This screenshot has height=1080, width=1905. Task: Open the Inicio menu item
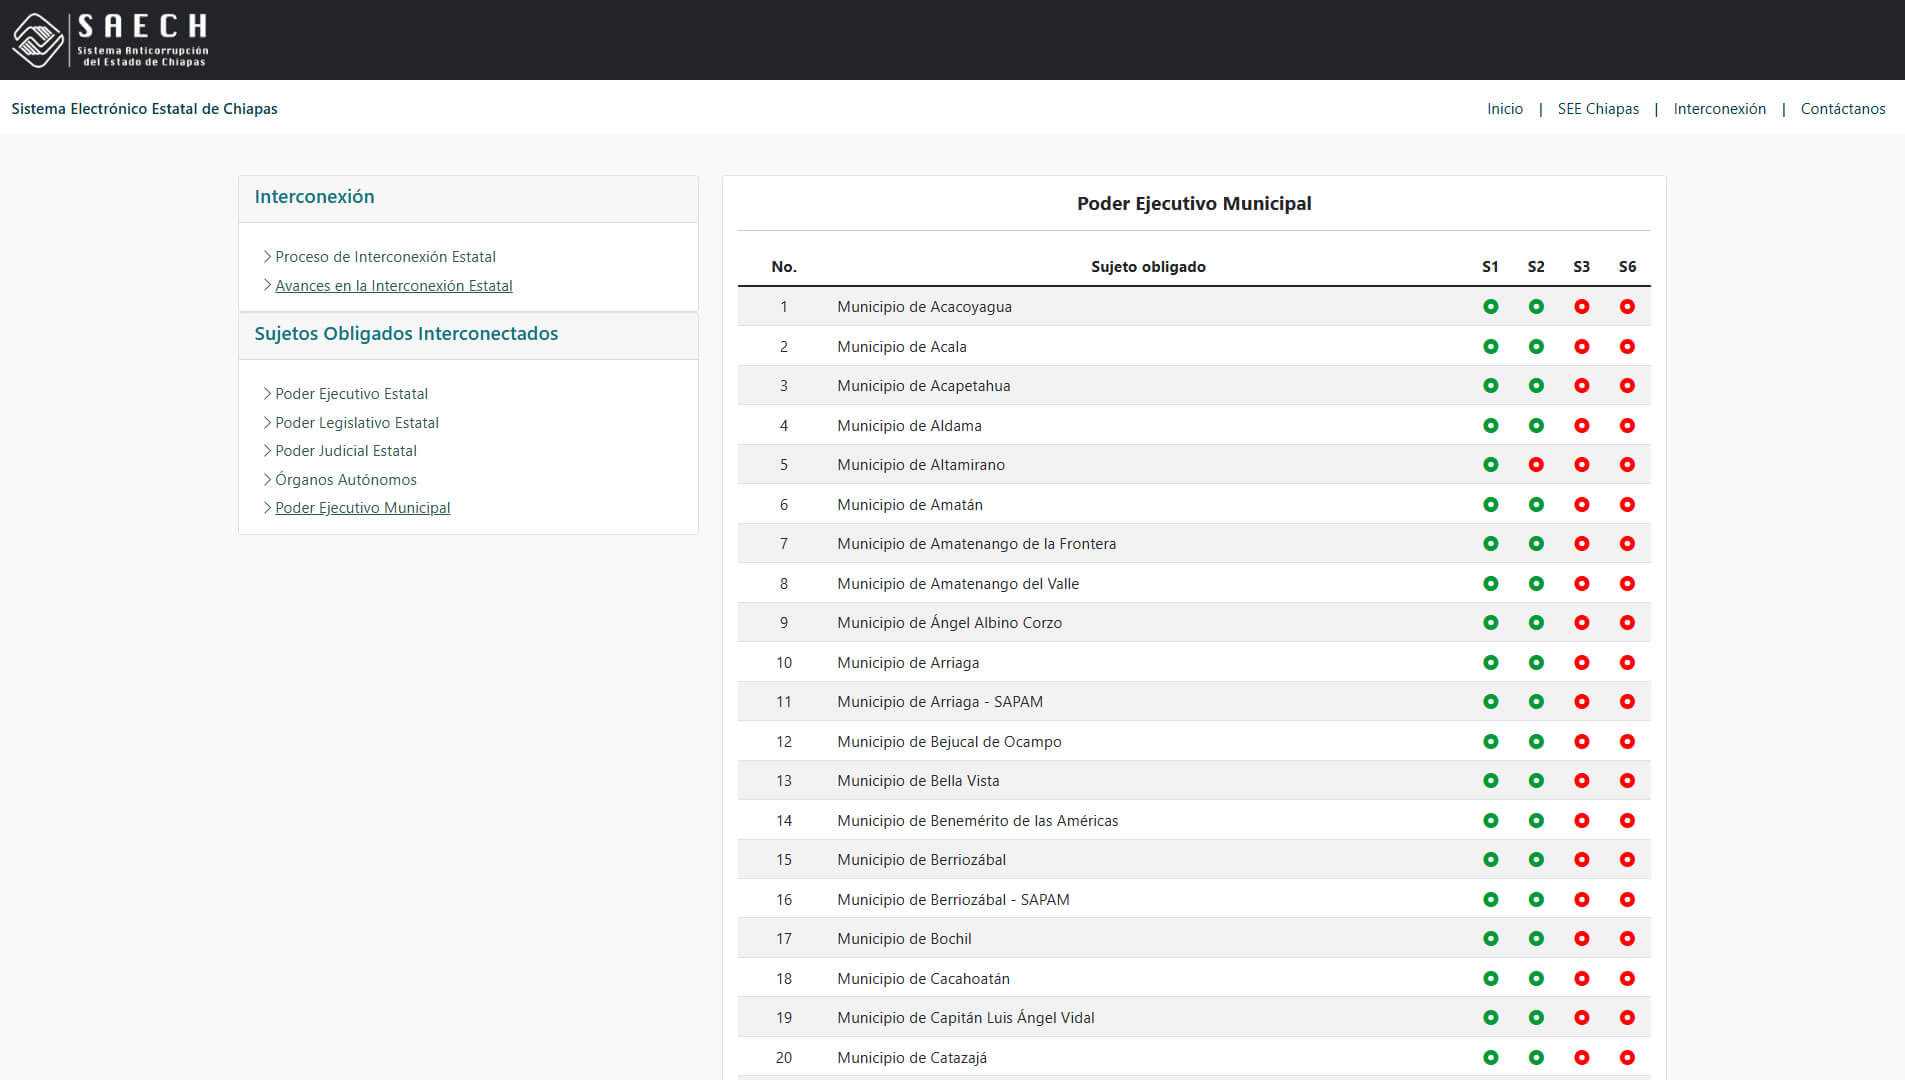click(1505, 109)
